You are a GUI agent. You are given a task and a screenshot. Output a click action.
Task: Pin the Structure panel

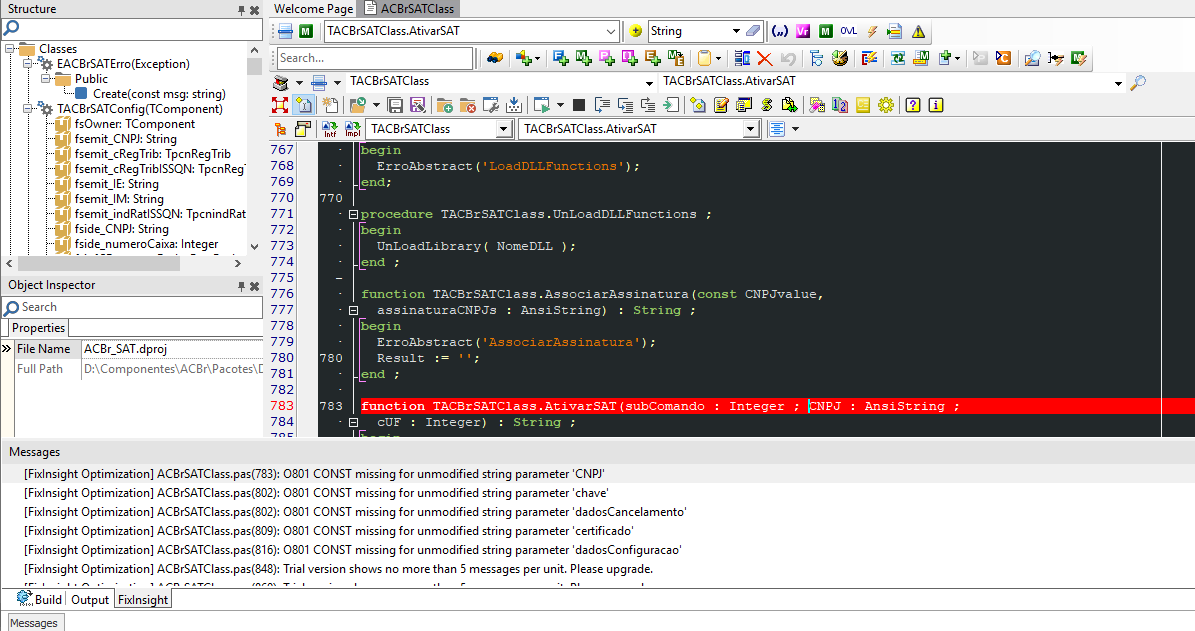[x=242, y=10]
